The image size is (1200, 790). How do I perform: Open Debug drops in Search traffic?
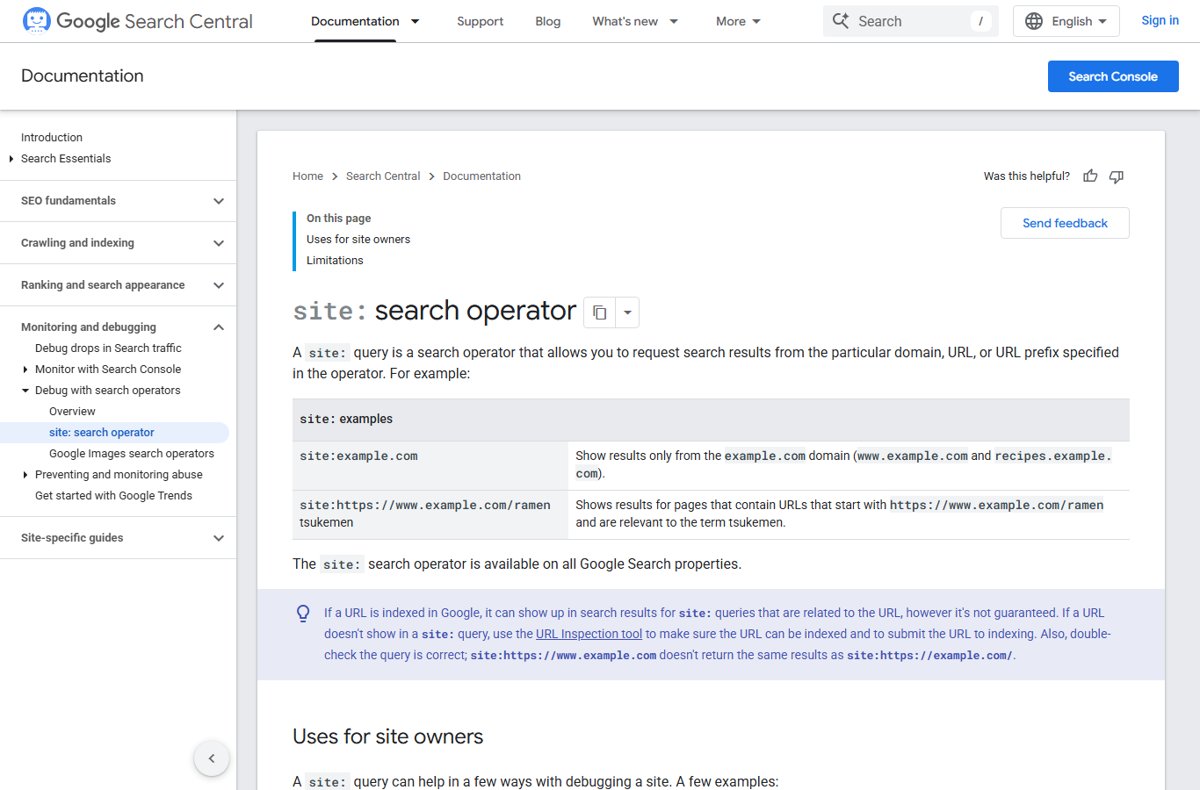pyautogui.click(x=108, y=348)
